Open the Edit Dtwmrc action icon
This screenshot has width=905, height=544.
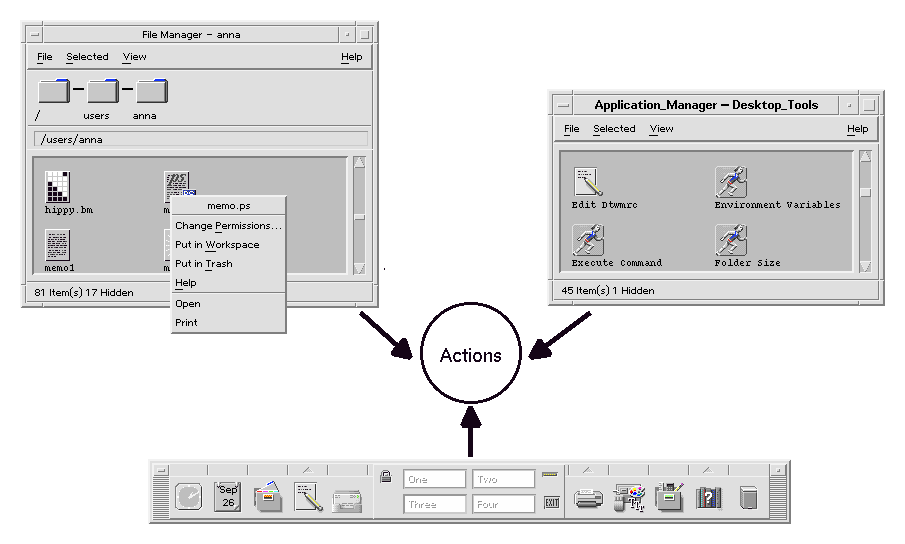588,182
